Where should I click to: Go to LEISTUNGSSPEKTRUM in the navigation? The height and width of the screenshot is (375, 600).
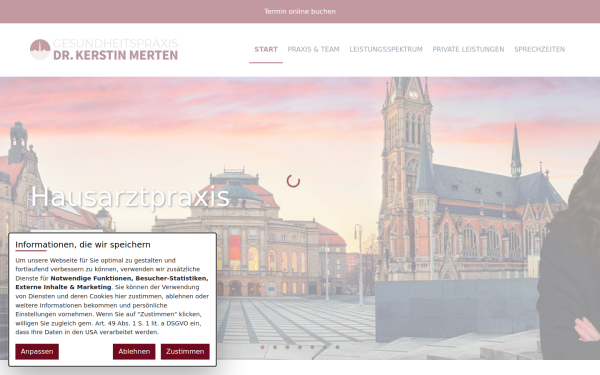386,49
